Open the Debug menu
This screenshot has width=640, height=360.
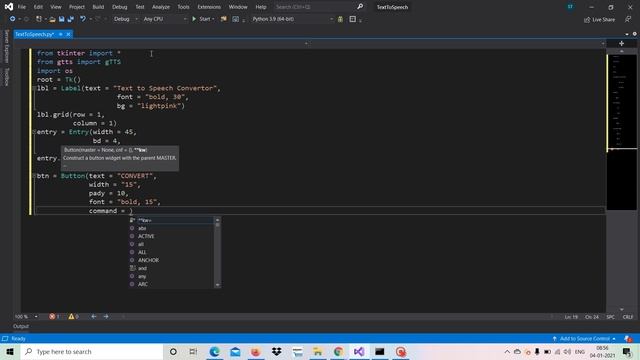120,7
